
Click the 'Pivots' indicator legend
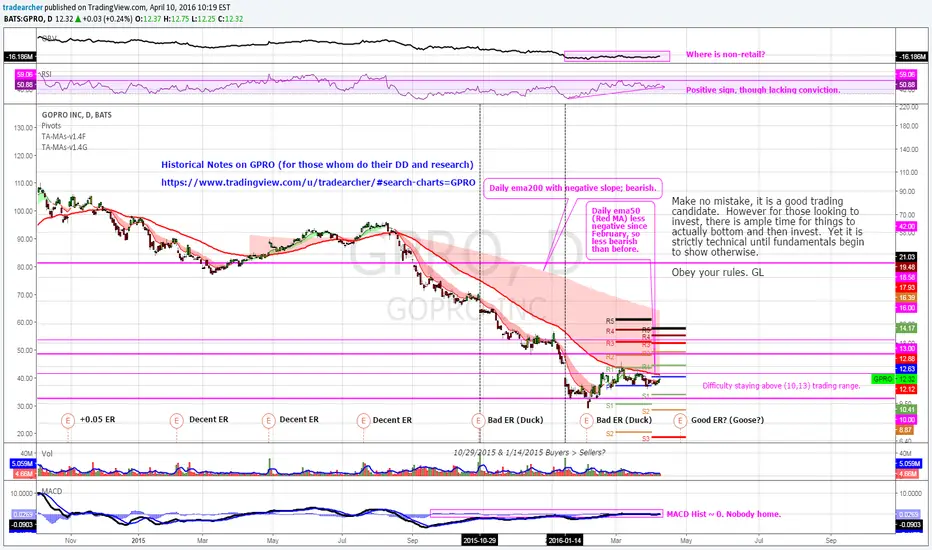coord(51,125)
